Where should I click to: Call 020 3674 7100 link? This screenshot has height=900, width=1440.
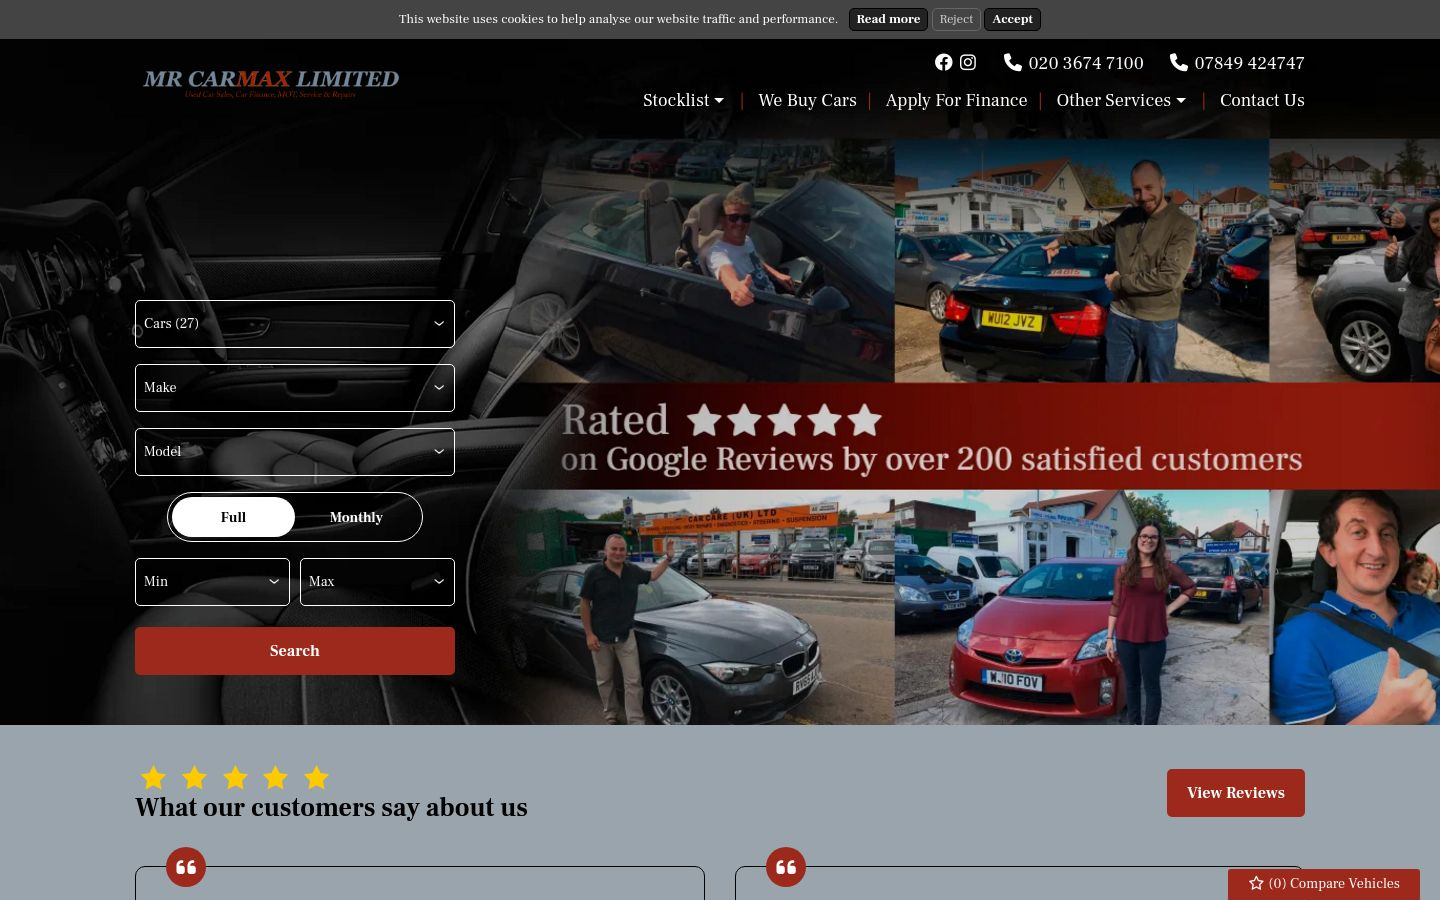1085,63
